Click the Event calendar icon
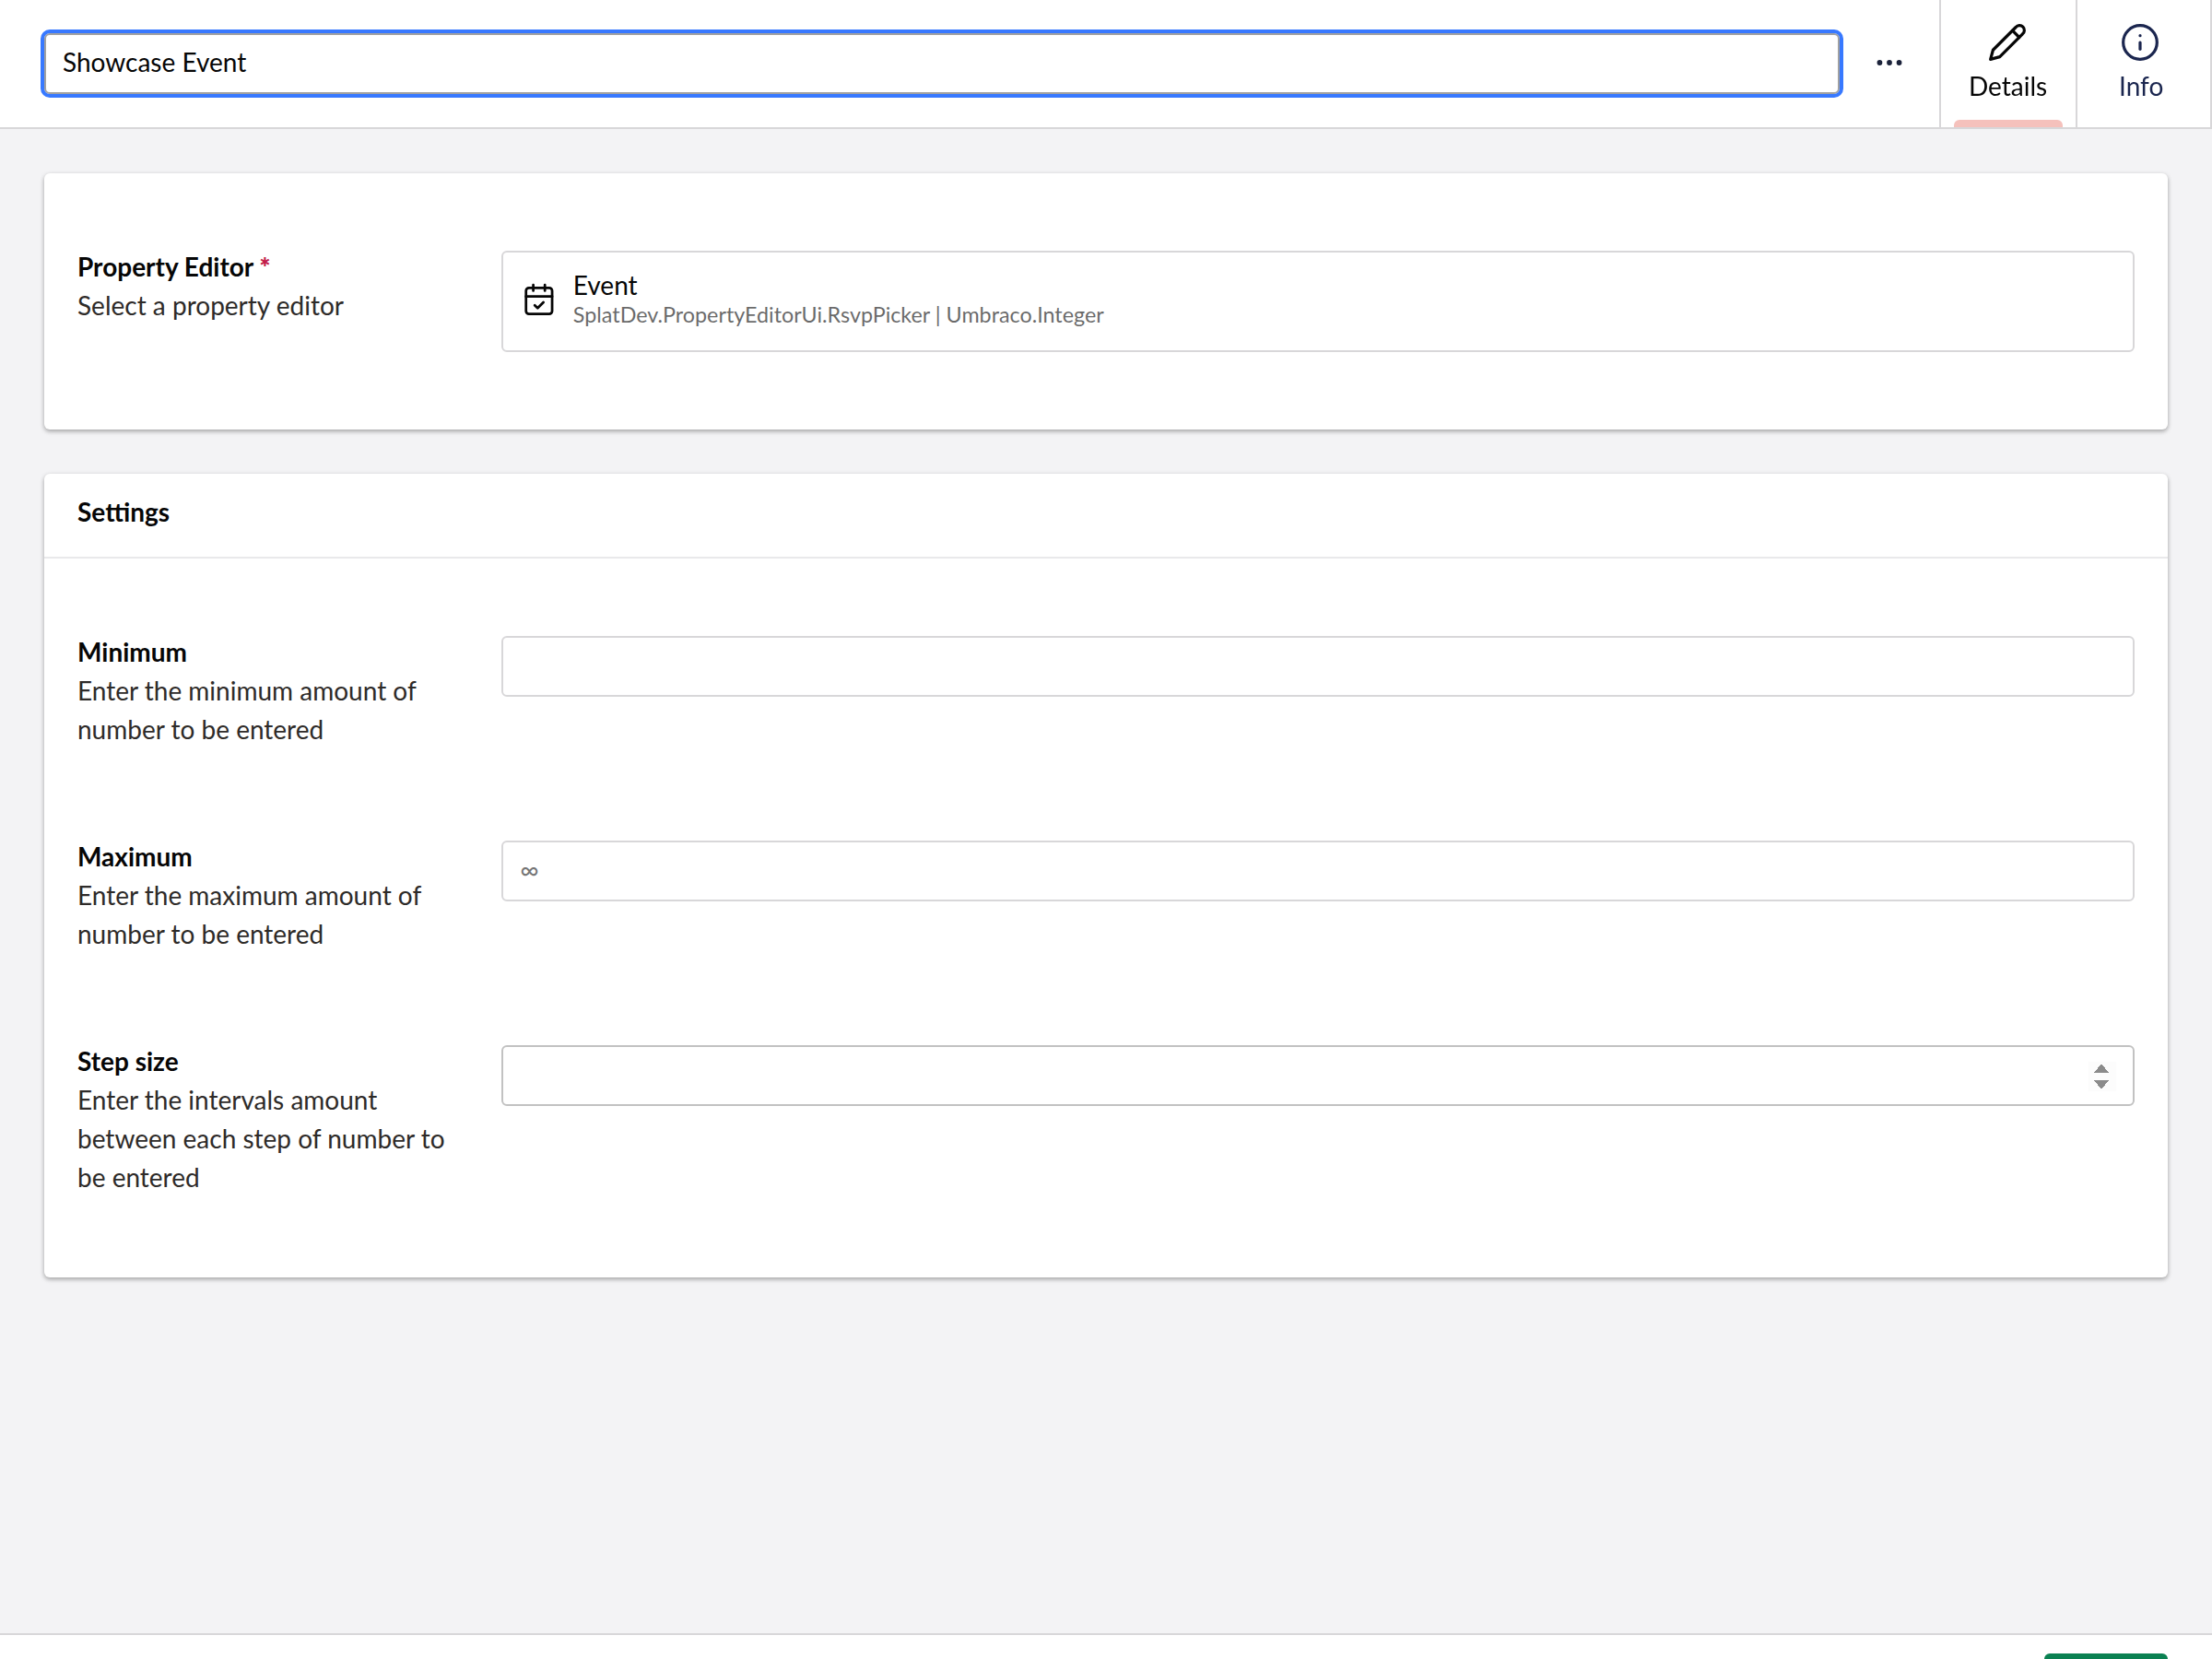Screen dimensions: 2212x1659 539,300
